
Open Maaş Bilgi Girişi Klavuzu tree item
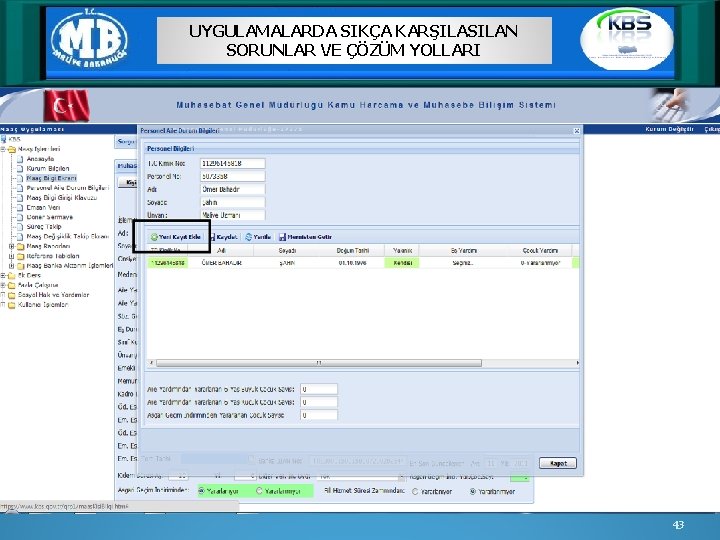point(62,197)
